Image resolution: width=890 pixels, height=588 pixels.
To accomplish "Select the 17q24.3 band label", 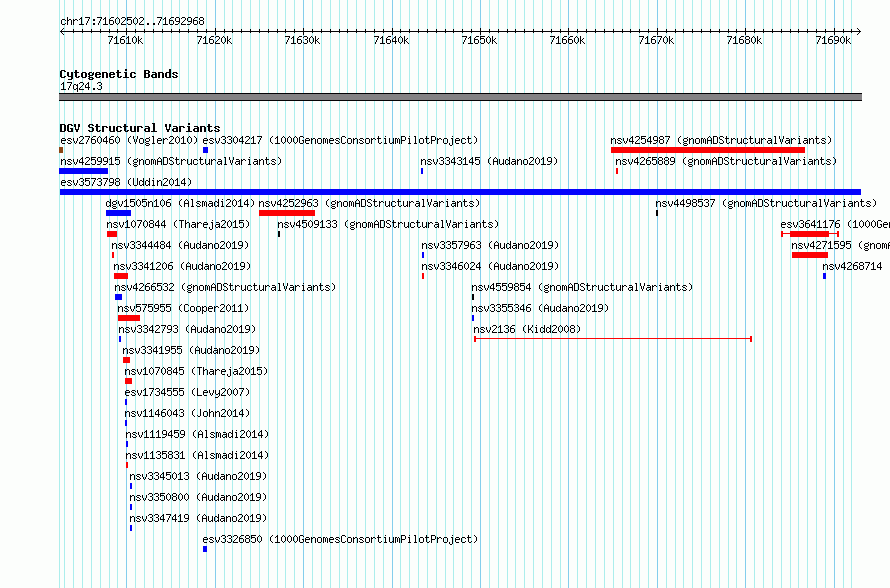I will [x=81, y=87].
